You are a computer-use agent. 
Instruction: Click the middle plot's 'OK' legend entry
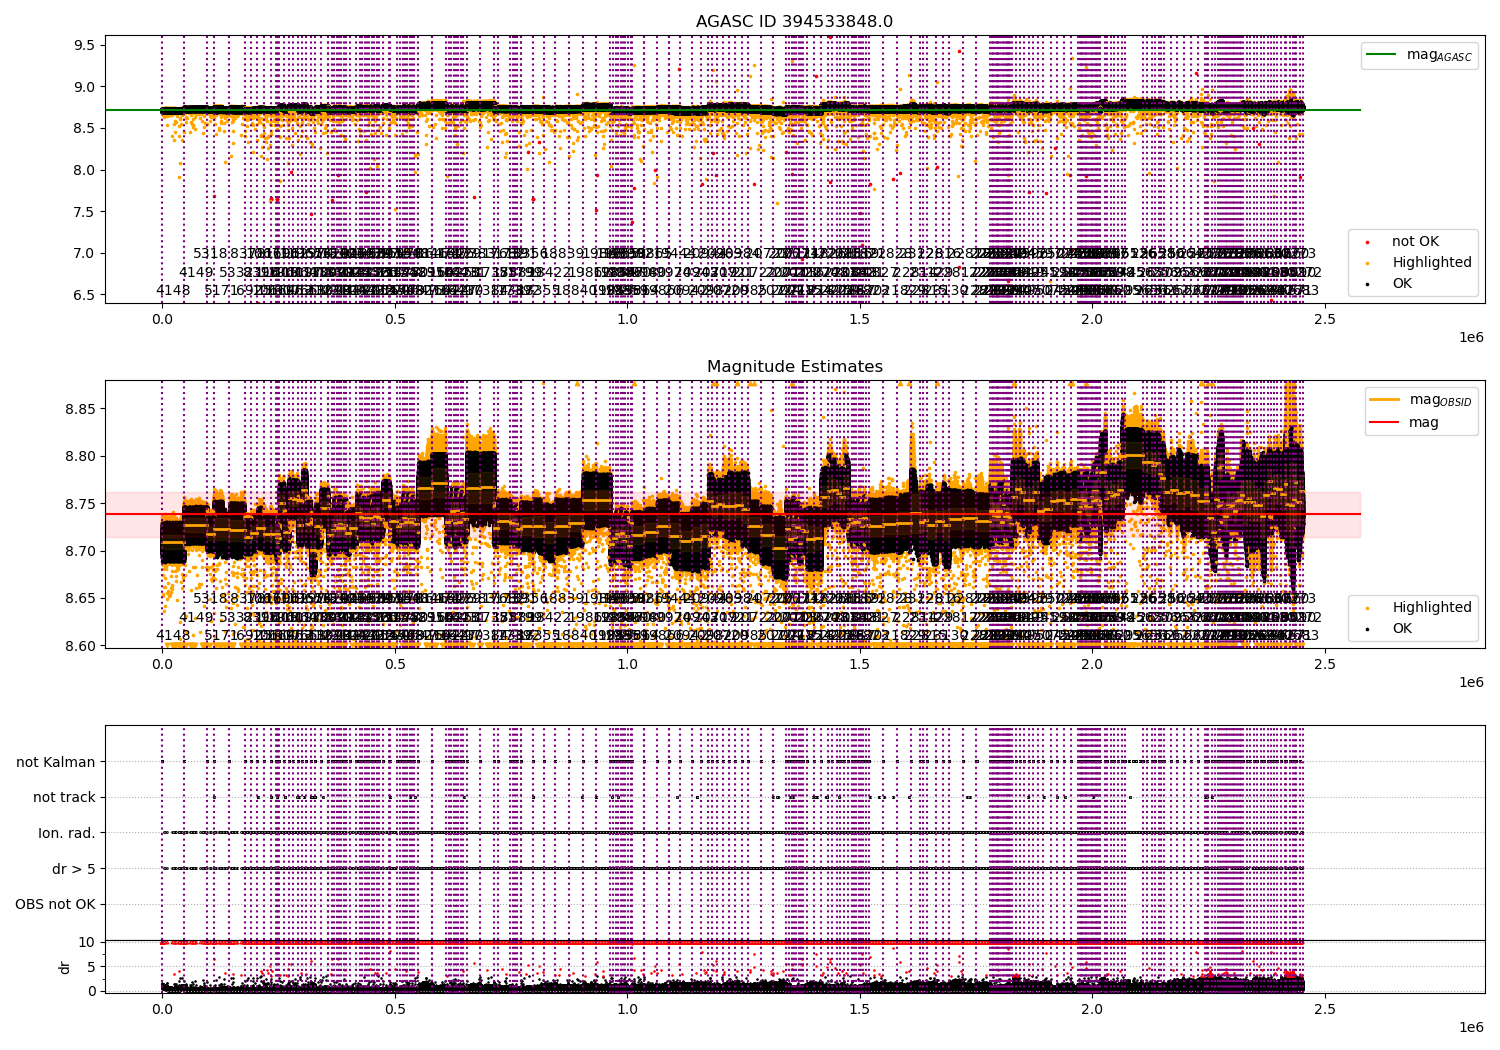tap(1402, 628)
